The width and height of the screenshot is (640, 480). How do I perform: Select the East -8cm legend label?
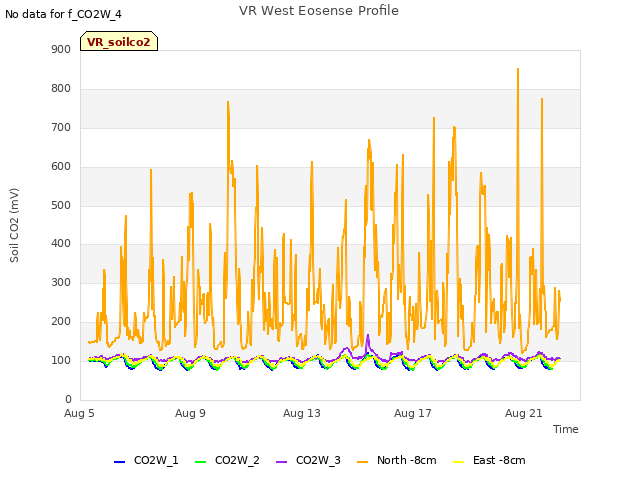499,460
